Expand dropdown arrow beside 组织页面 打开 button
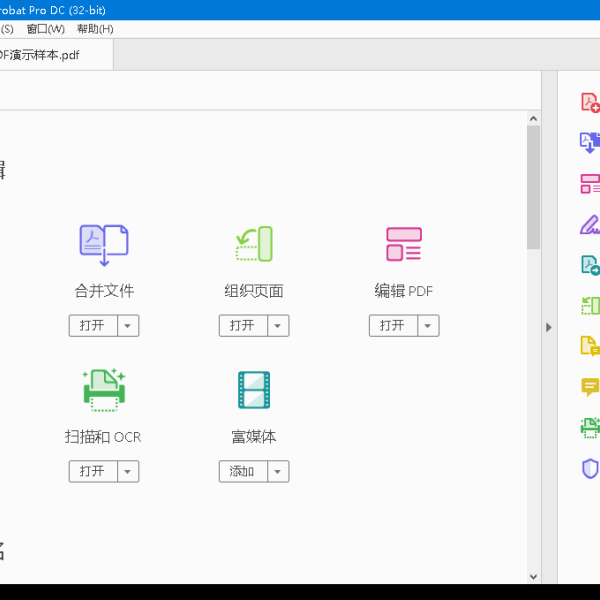This screenshot has height=600, width=600. click(279, 326)
